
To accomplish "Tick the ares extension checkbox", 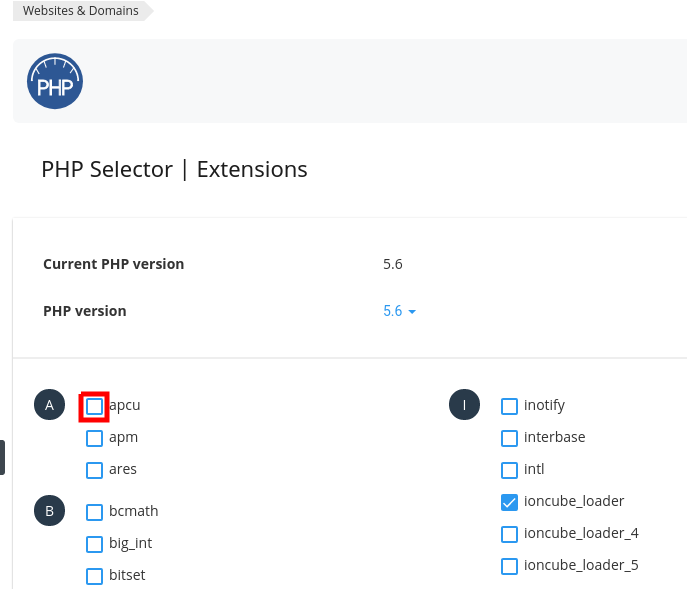I will pyautogui.click(x=94, y=470).
